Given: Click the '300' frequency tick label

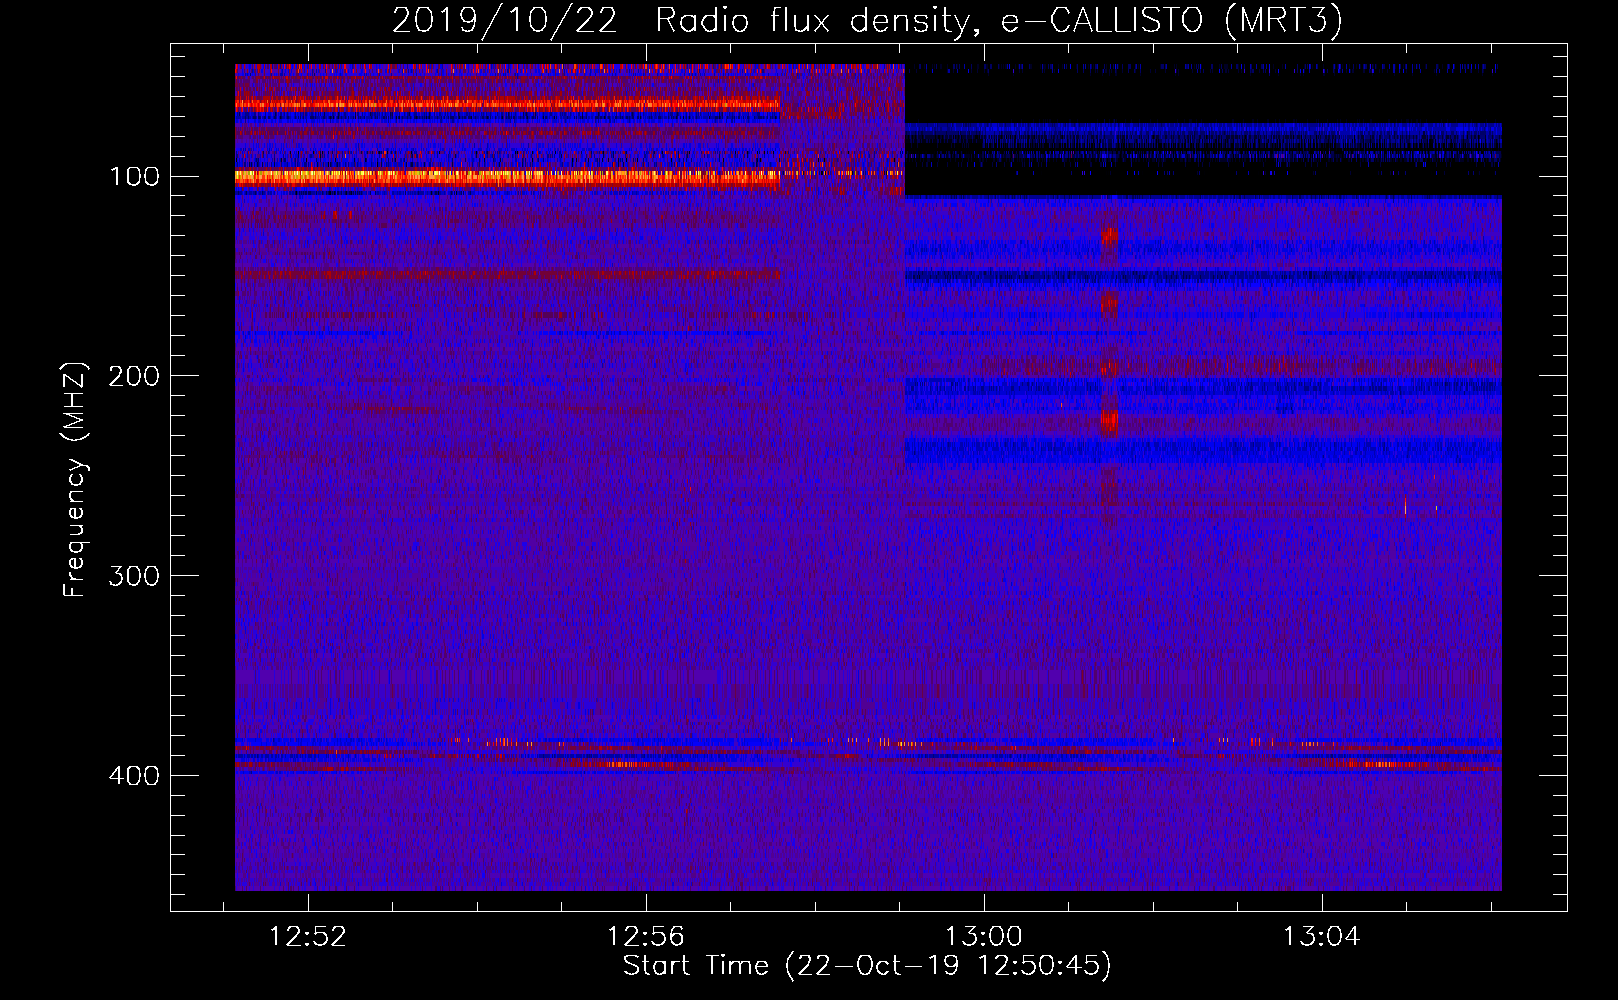Looking at the screenshot, I should (x=134, y=576).
